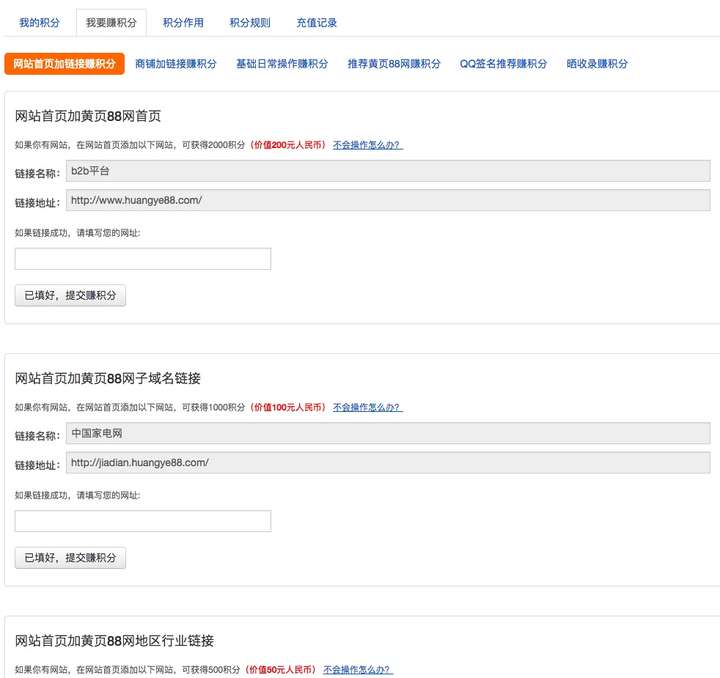This screenshot has height=678, width=720.
Task: Open 晒收录赚积分 section
Action: (597, 64)
